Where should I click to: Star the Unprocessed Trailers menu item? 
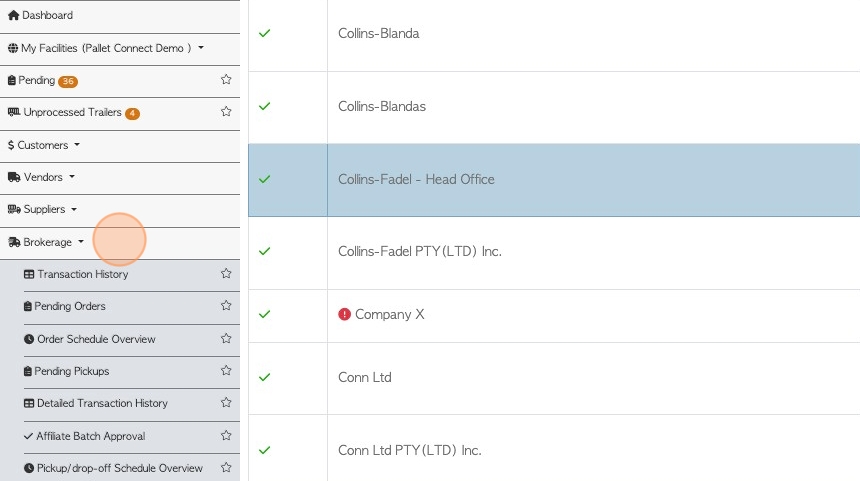pyautogui.click(x=226, y=112)
